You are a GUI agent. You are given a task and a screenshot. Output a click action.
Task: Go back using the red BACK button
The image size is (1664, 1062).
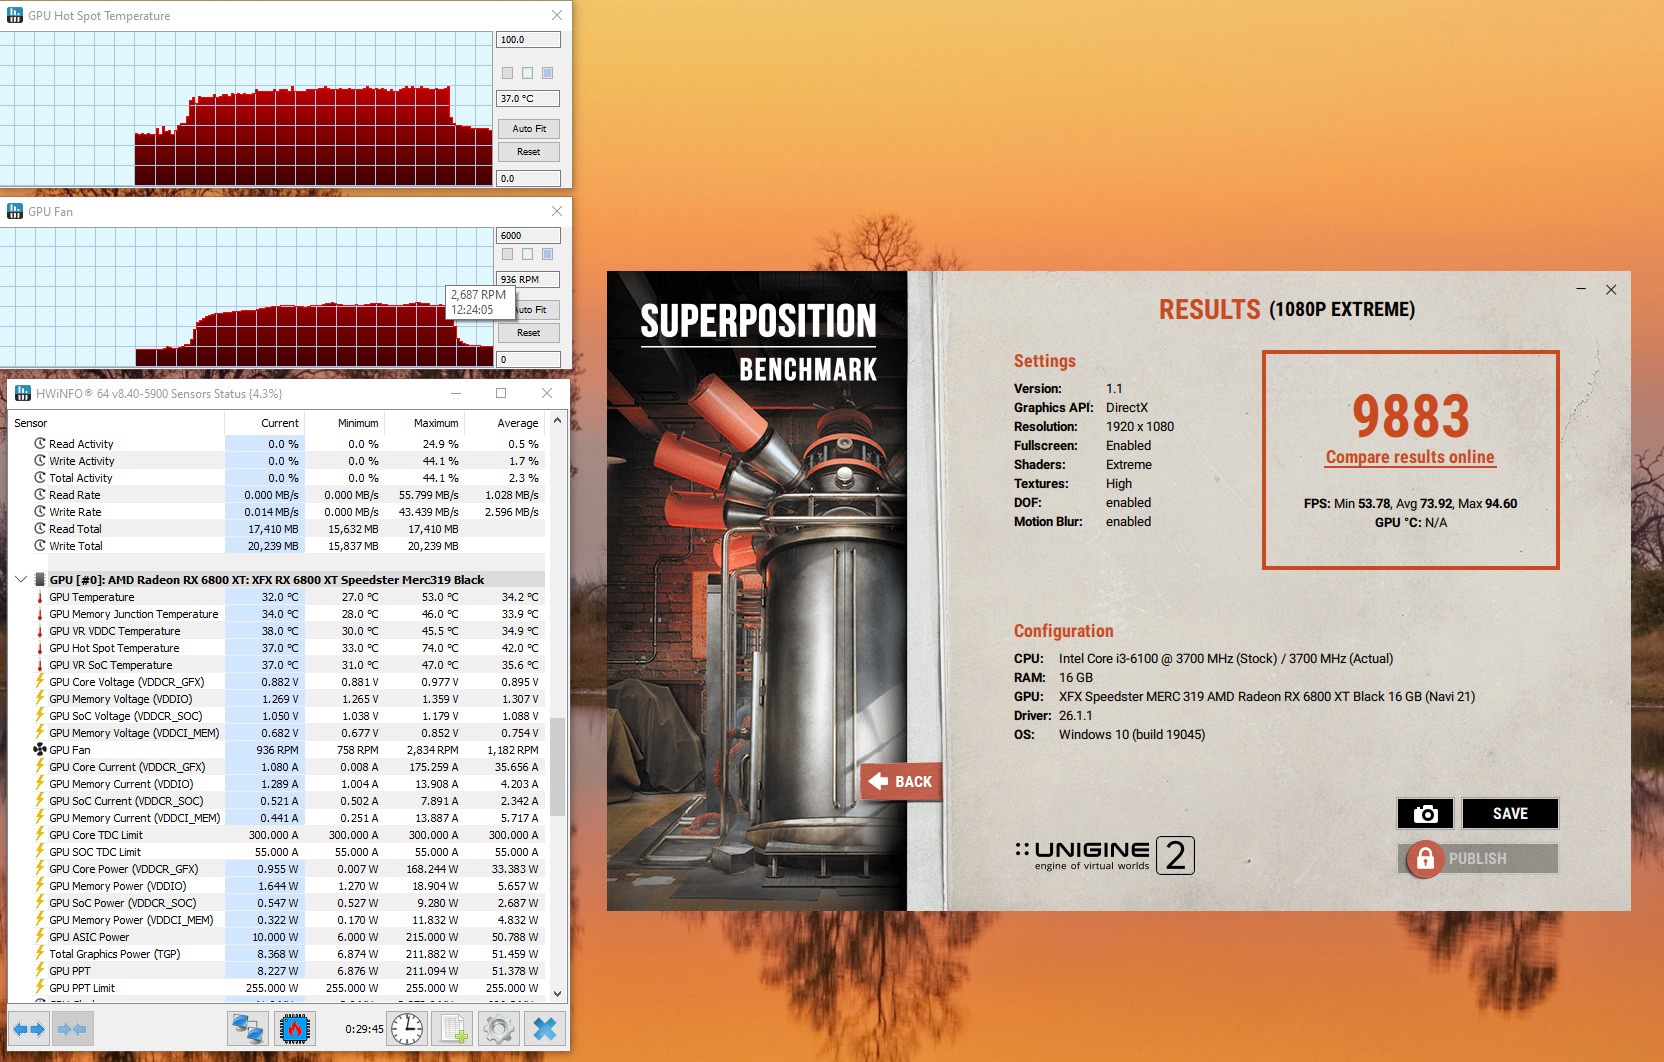click(x=900, y=781)
